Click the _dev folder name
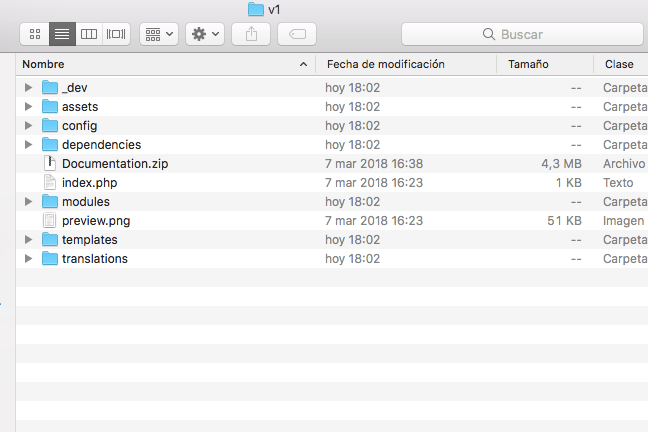 pyautogui.click(x=75, y=88)
